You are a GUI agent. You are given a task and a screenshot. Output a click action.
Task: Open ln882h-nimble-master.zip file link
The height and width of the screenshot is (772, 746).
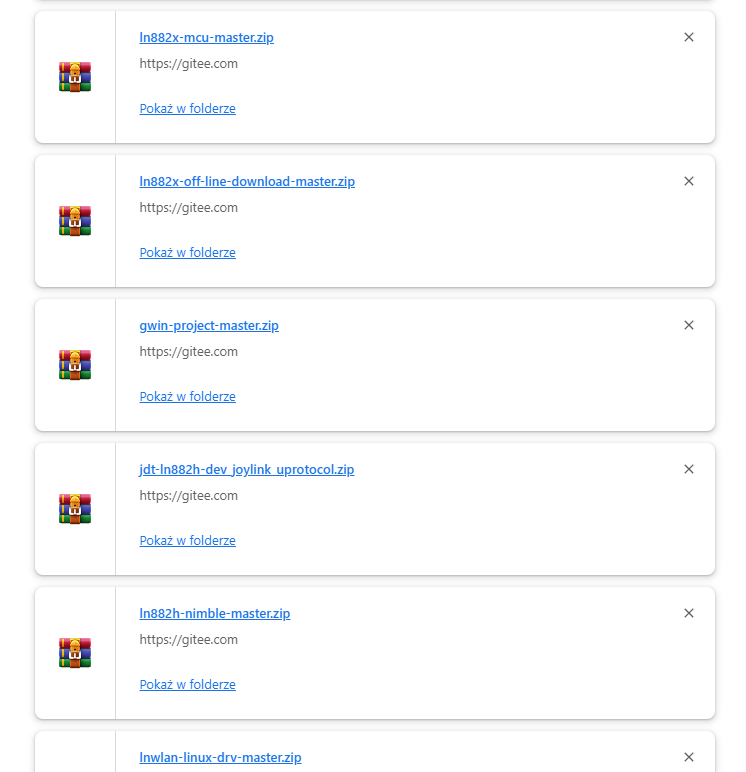[x=215, y=613]
